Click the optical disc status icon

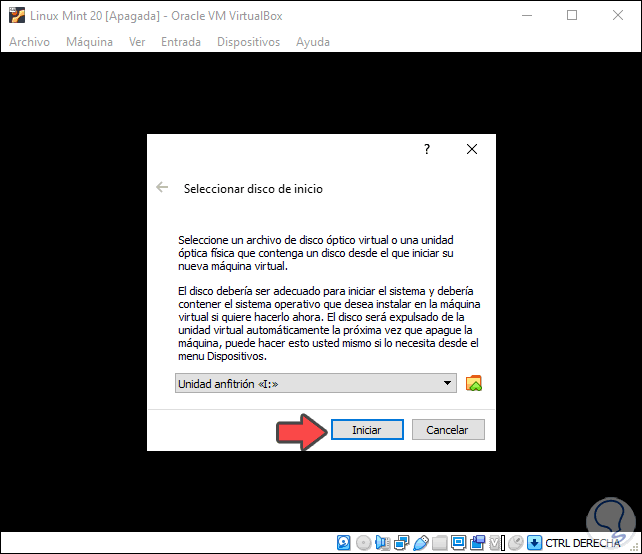[x=363, y=543]
